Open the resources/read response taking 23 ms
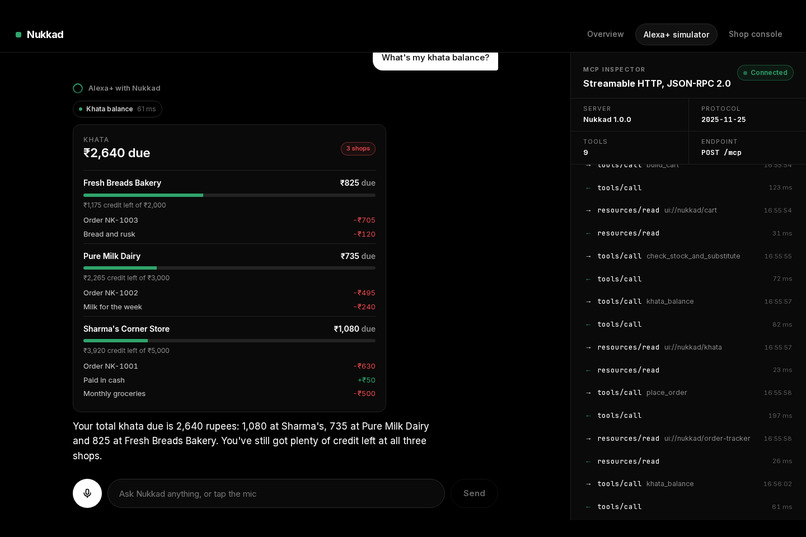The width and height of the screenshot is (806, 537). [x=688, y=370]
